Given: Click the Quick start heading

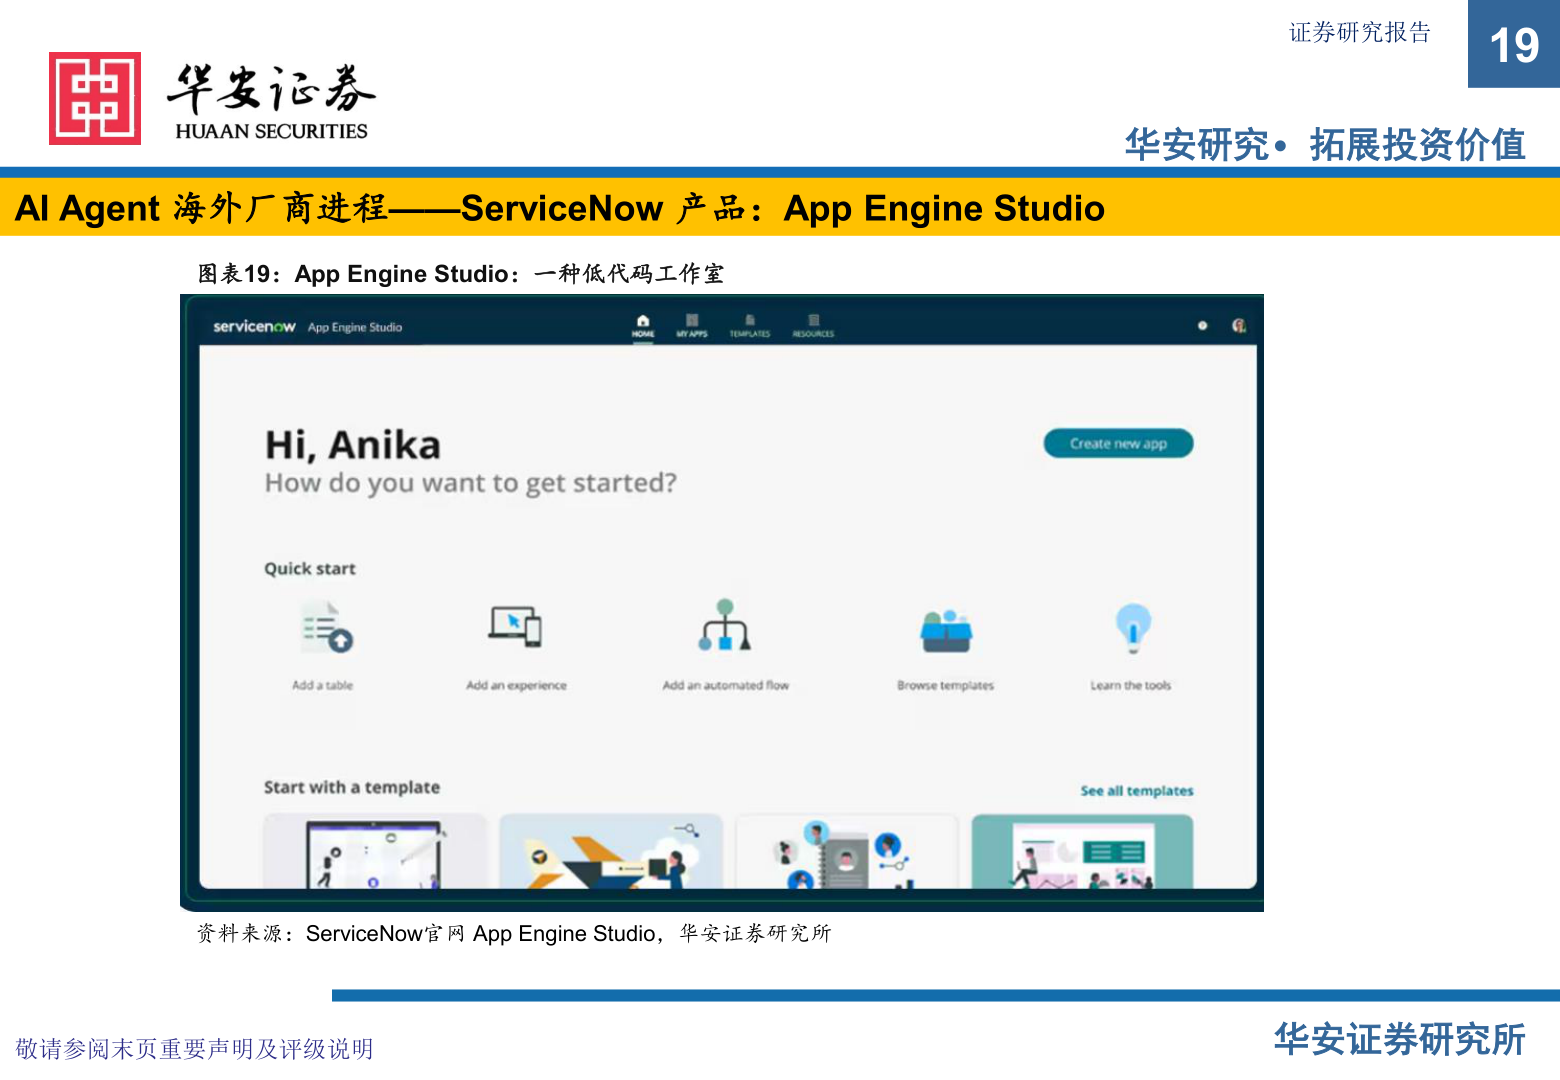Looking at the screenshot, I should tap(310, 569).
